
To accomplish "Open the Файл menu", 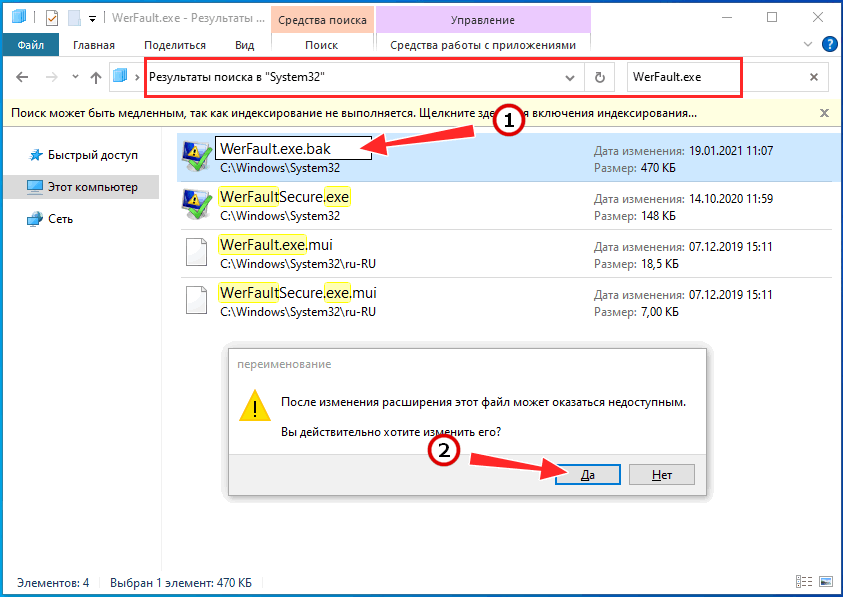I will tap(31, 45).
